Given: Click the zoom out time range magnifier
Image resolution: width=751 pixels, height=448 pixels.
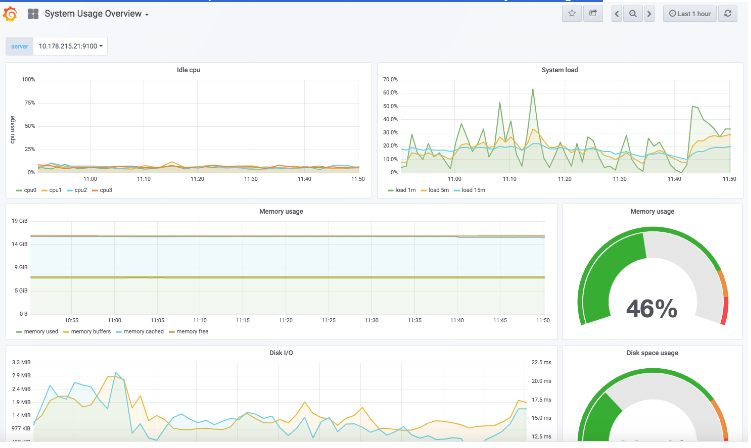Looking at the screenshot, I should tap(633, 14).
